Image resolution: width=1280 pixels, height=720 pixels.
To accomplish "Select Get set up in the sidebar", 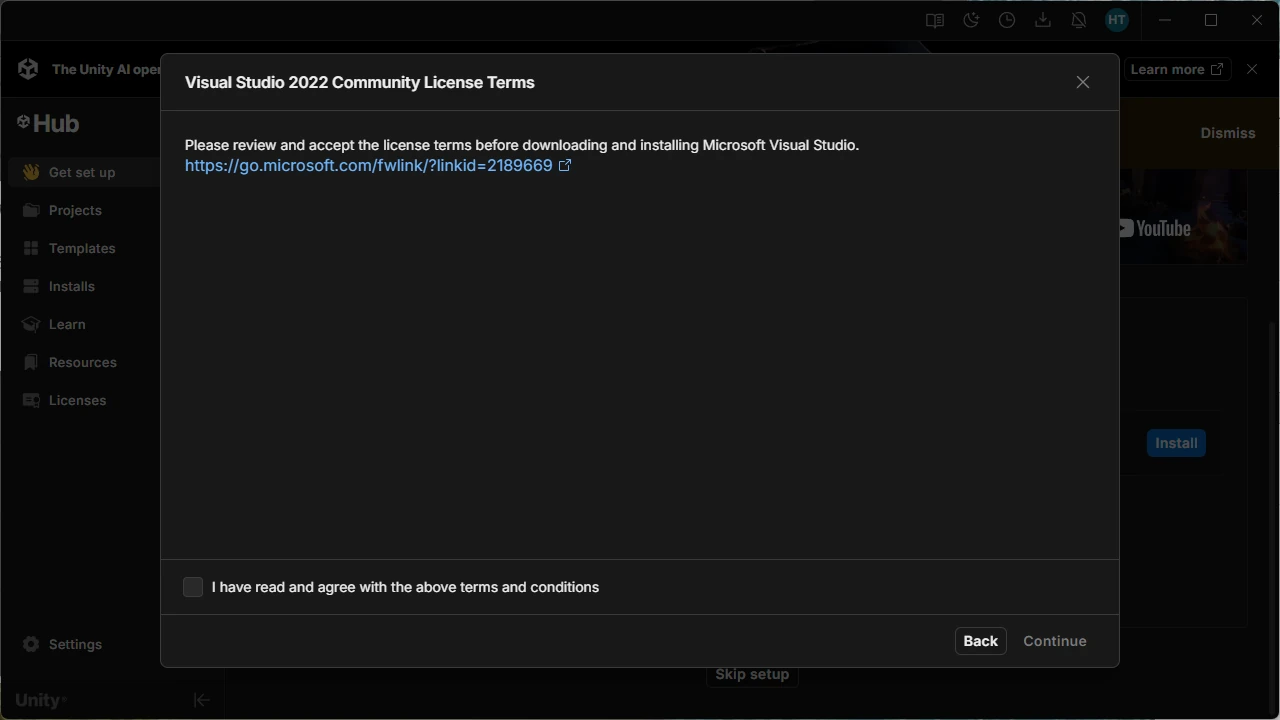I will point(84,172).
